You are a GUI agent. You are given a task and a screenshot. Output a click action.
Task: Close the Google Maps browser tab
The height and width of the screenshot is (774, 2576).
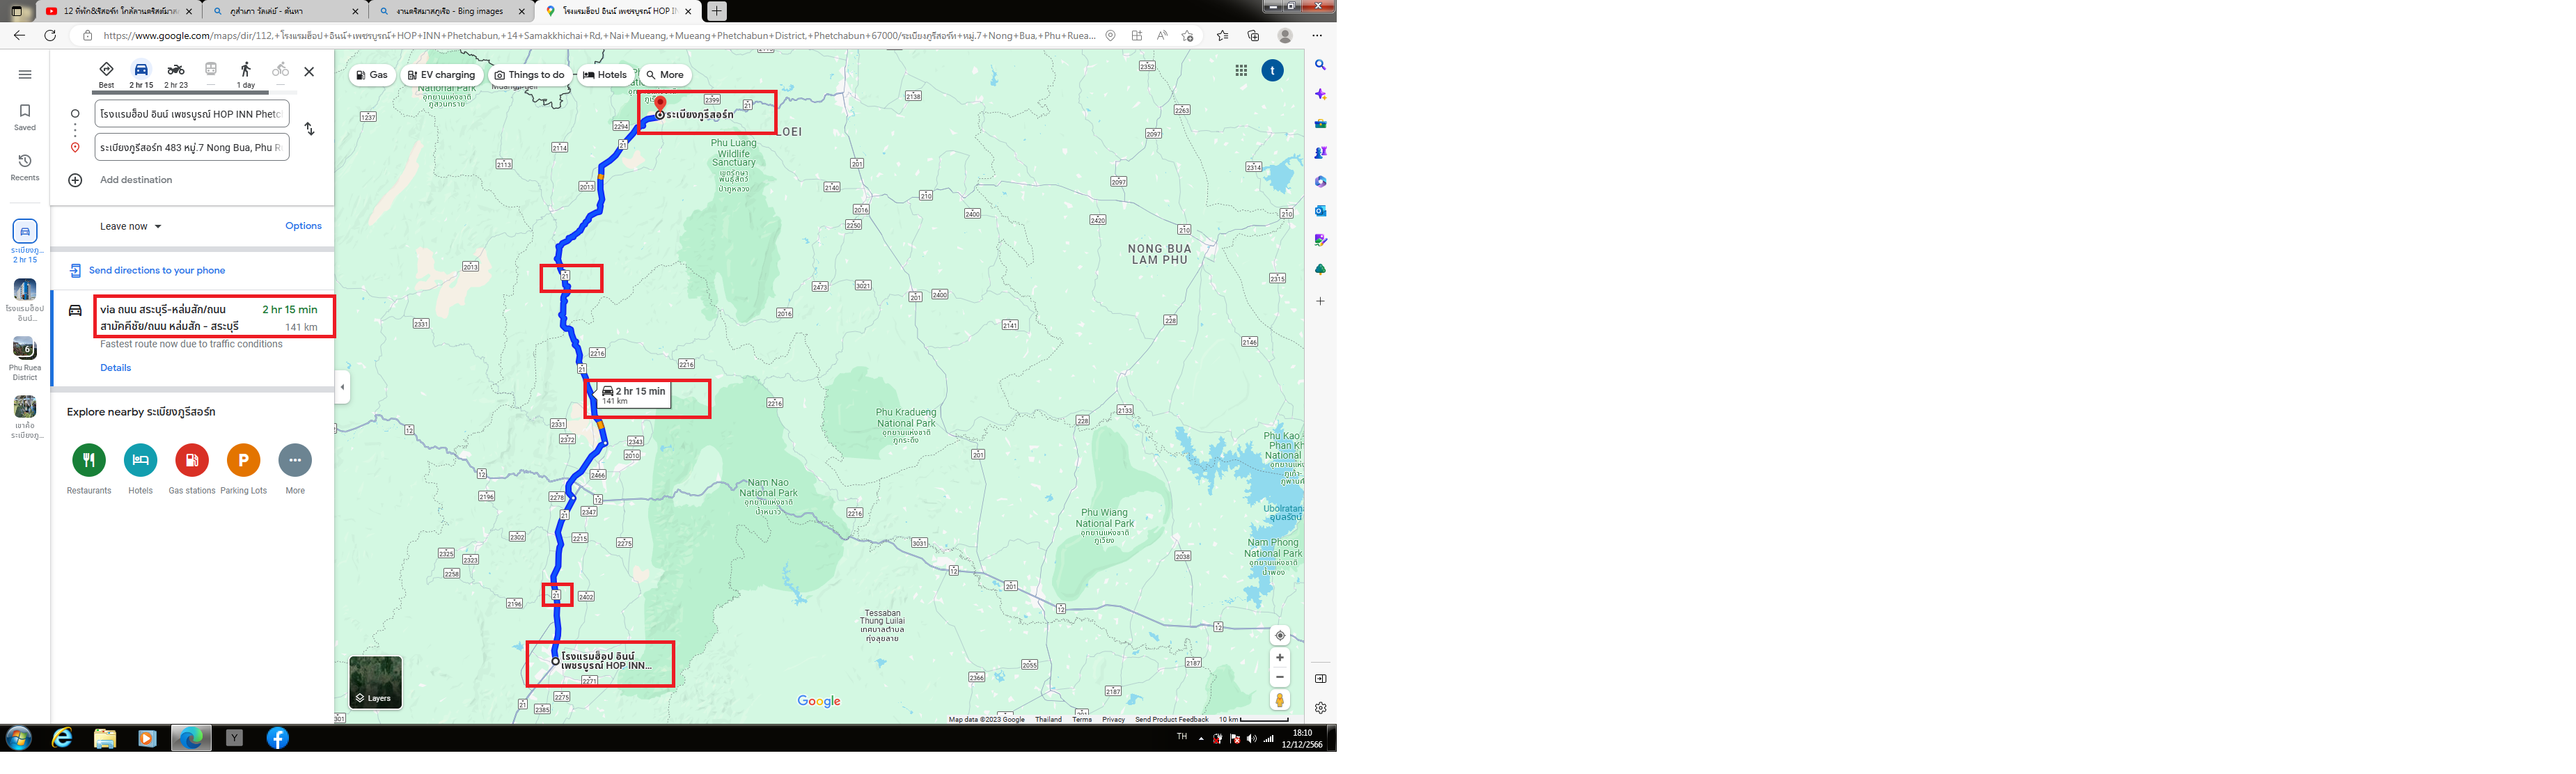click(x=688, y=11)
